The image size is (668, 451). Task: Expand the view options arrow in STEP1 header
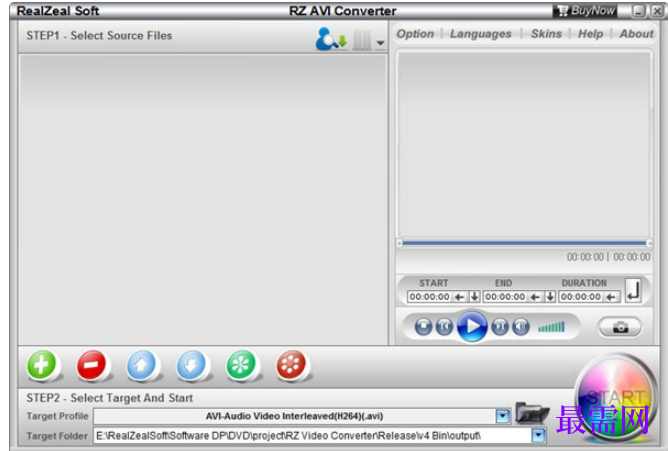click(380, 43)
